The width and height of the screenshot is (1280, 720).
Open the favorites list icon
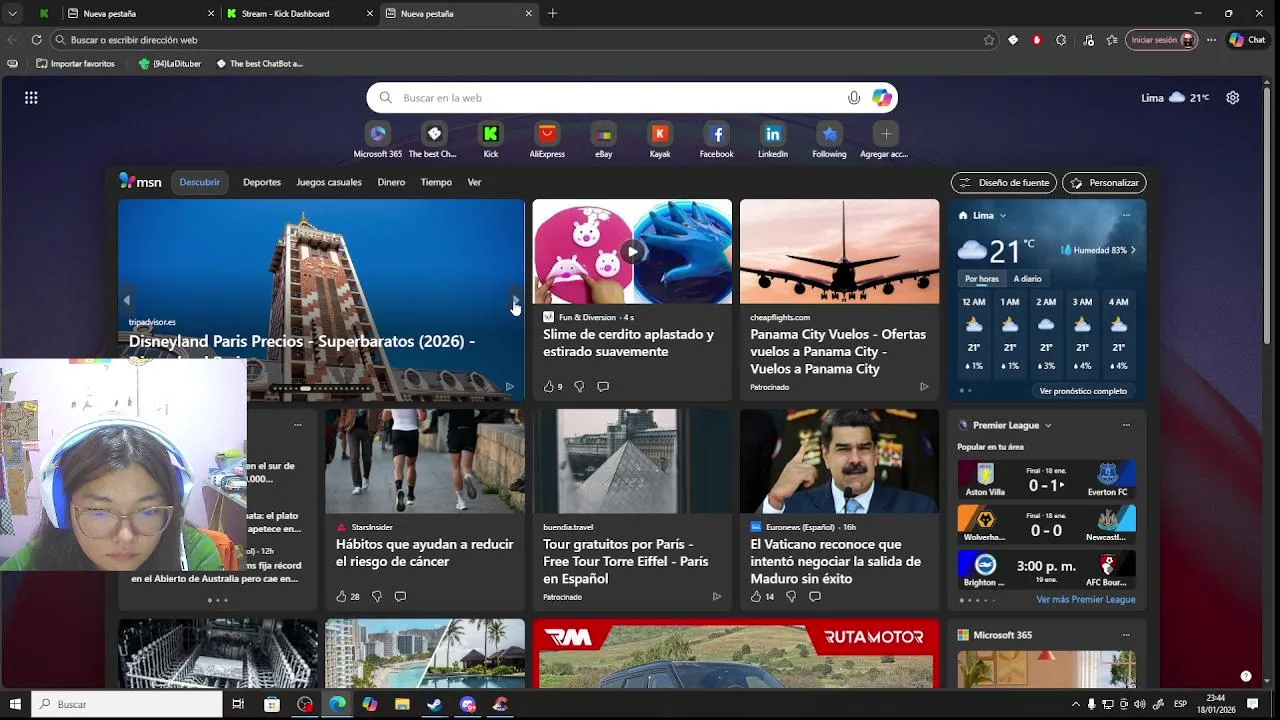(1112, 40)
